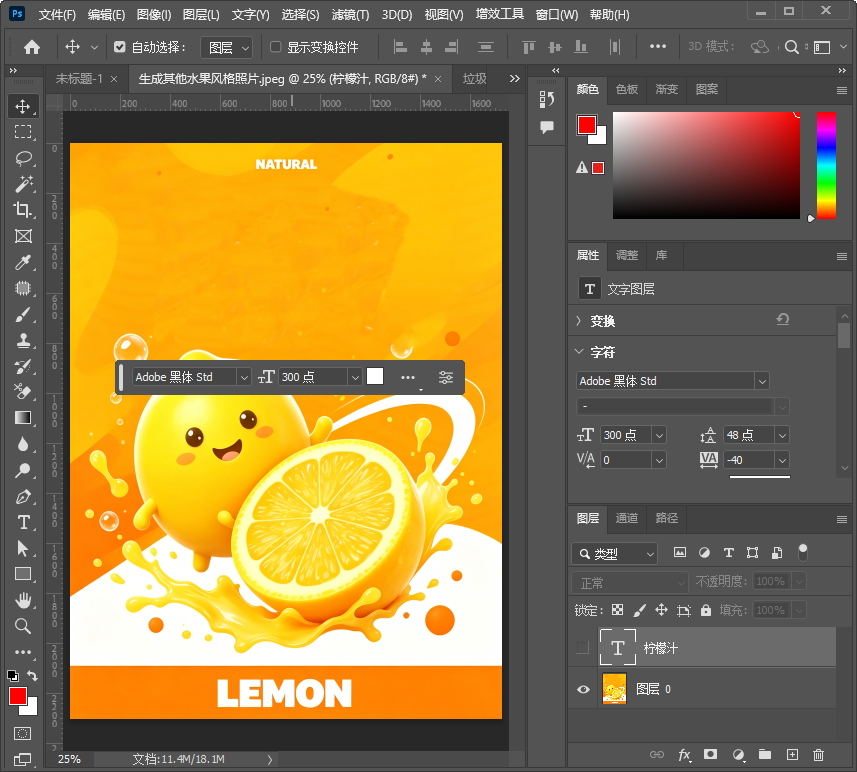Expand the 变换 section
The image size is (857, 772).
click(x=578, y=321)
